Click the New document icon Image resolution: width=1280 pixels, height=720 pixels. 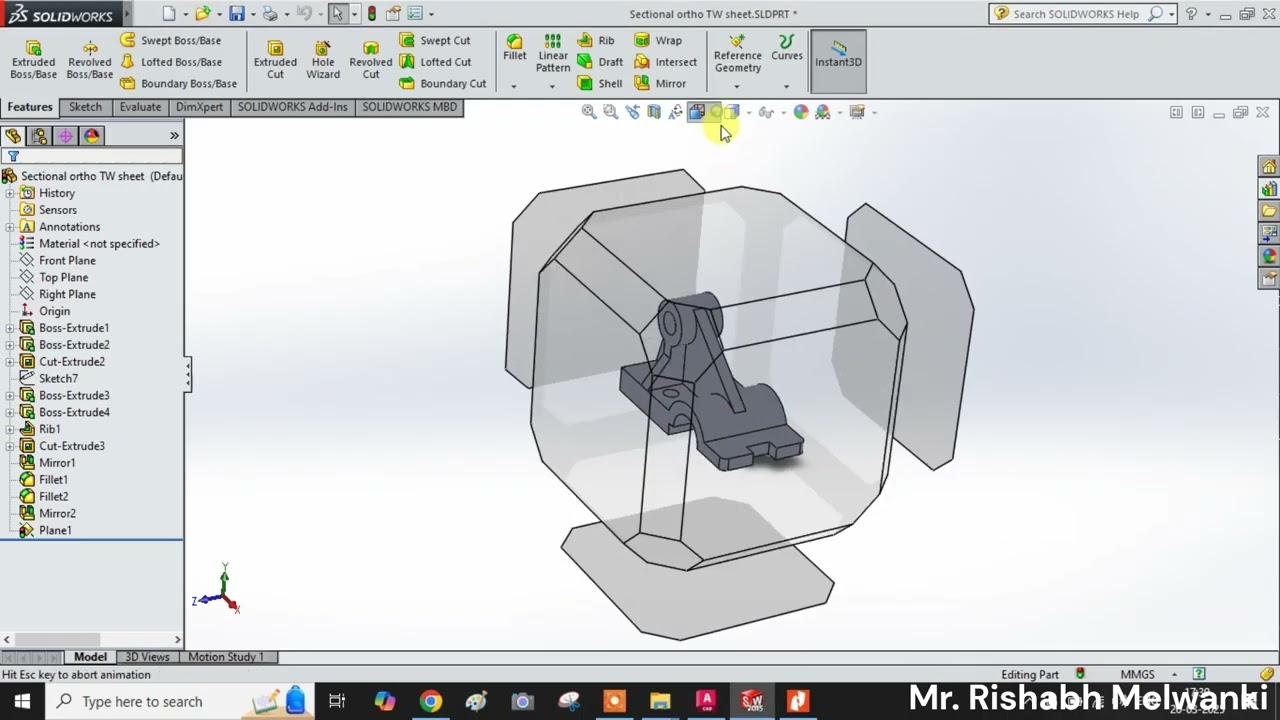(168, 14)
